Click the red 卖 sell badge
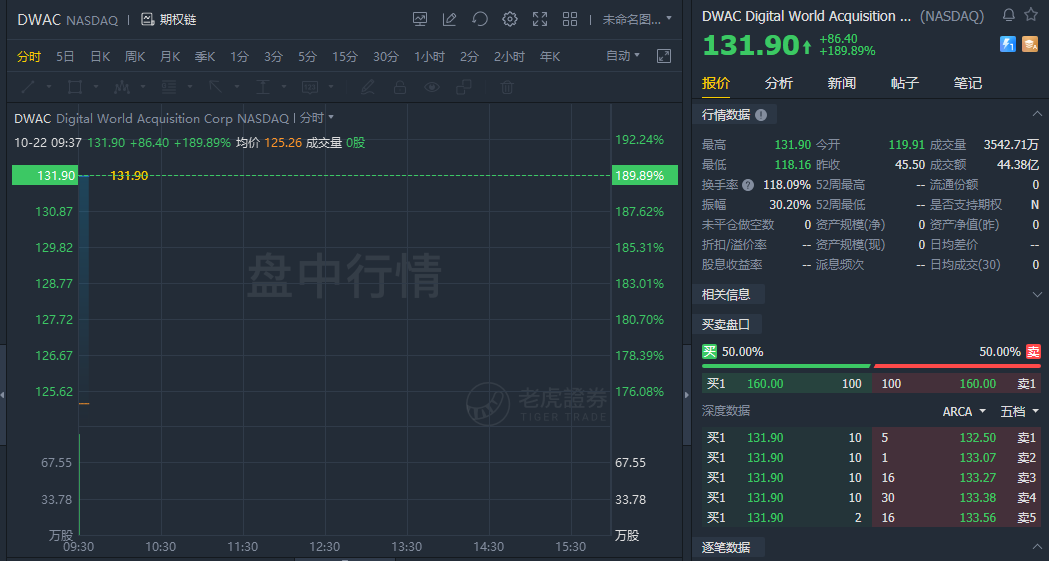Screen dimensions: 1049x561 tap(1034, 352)
